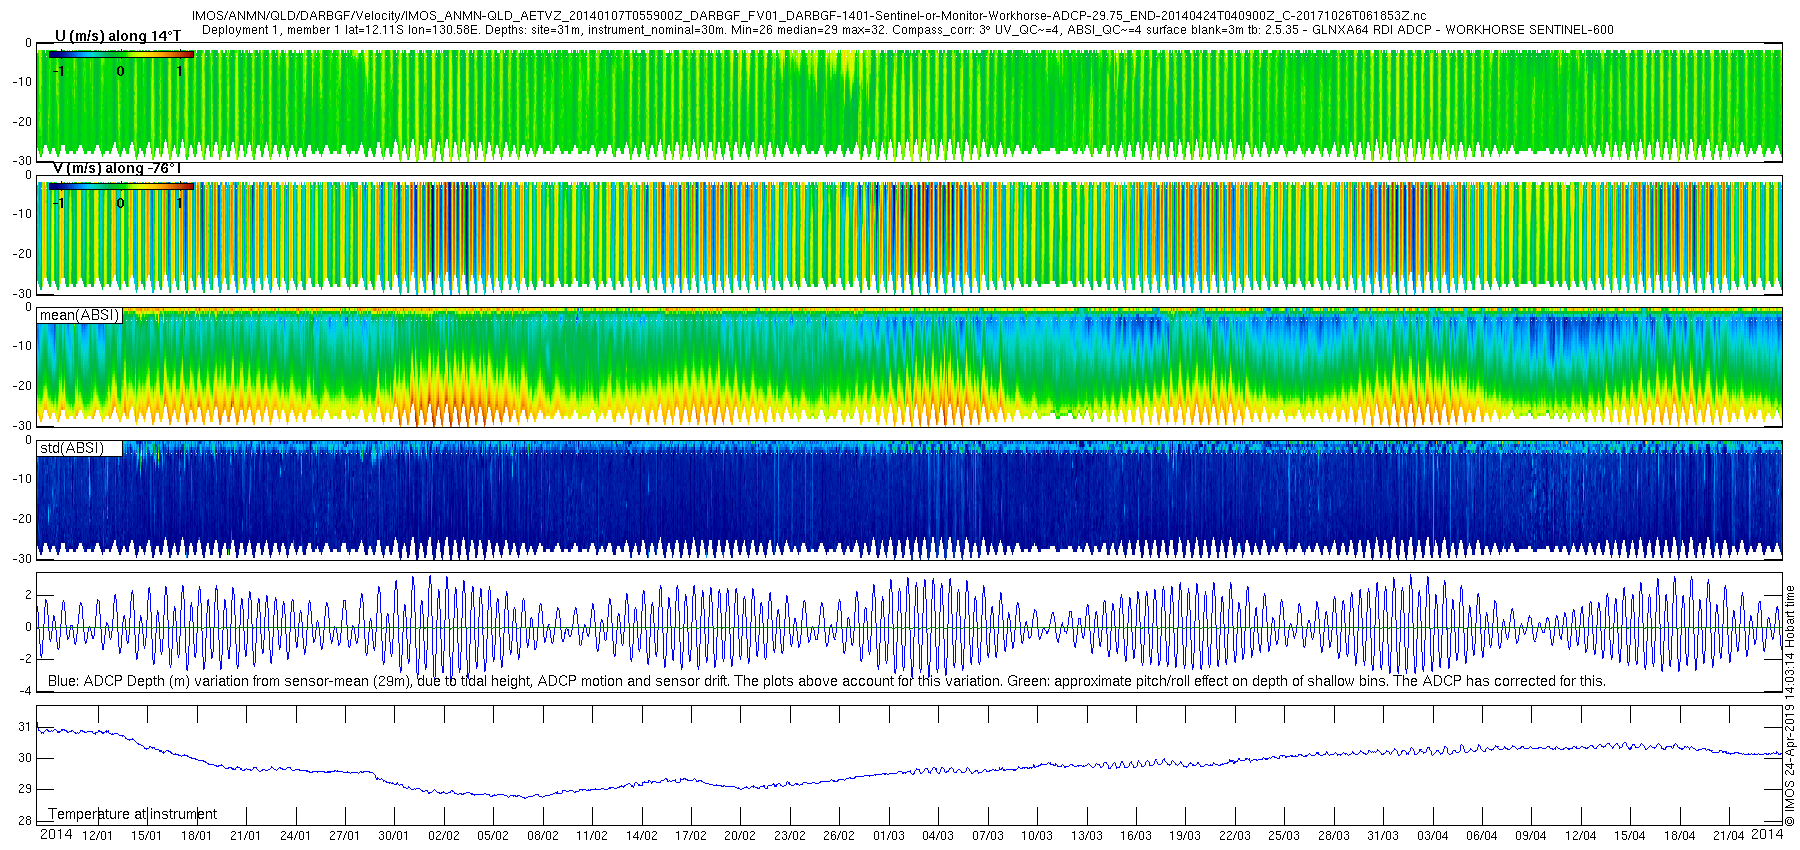
Task: Click the '21/04' date tick label
Action: tap(1729, 836)
